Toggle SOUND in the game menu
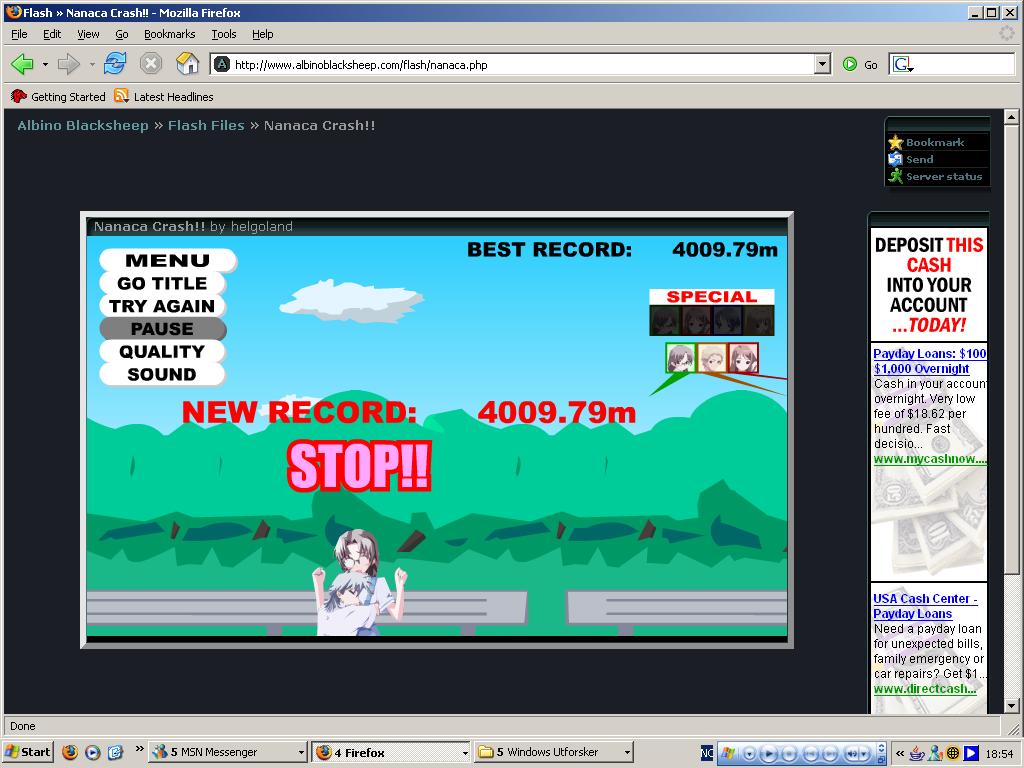The width and height of the screenshot is (1024, 768). click(163, 374)
